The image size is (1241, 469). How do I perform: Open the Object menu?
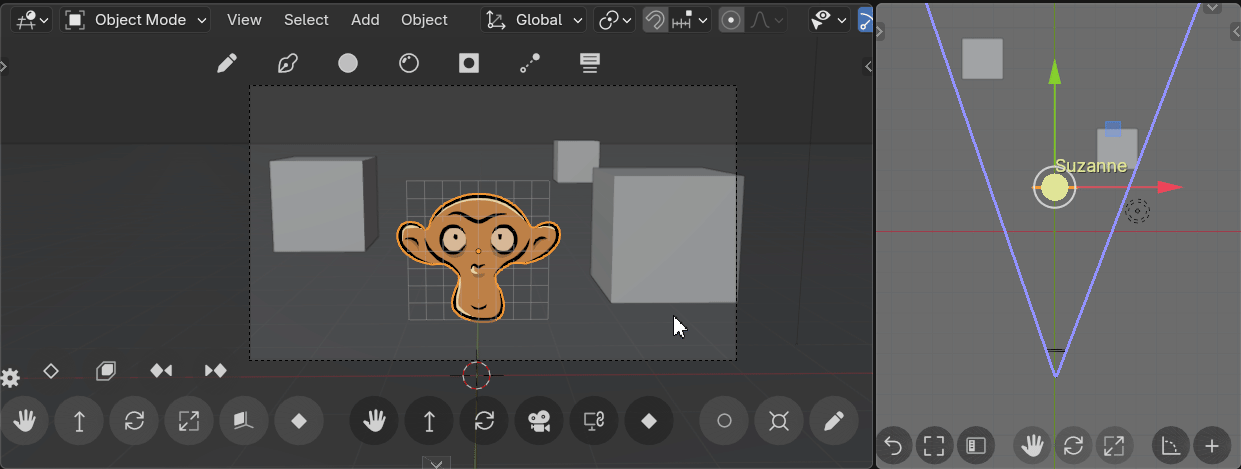pyautogui.click(x=424, y=20)
